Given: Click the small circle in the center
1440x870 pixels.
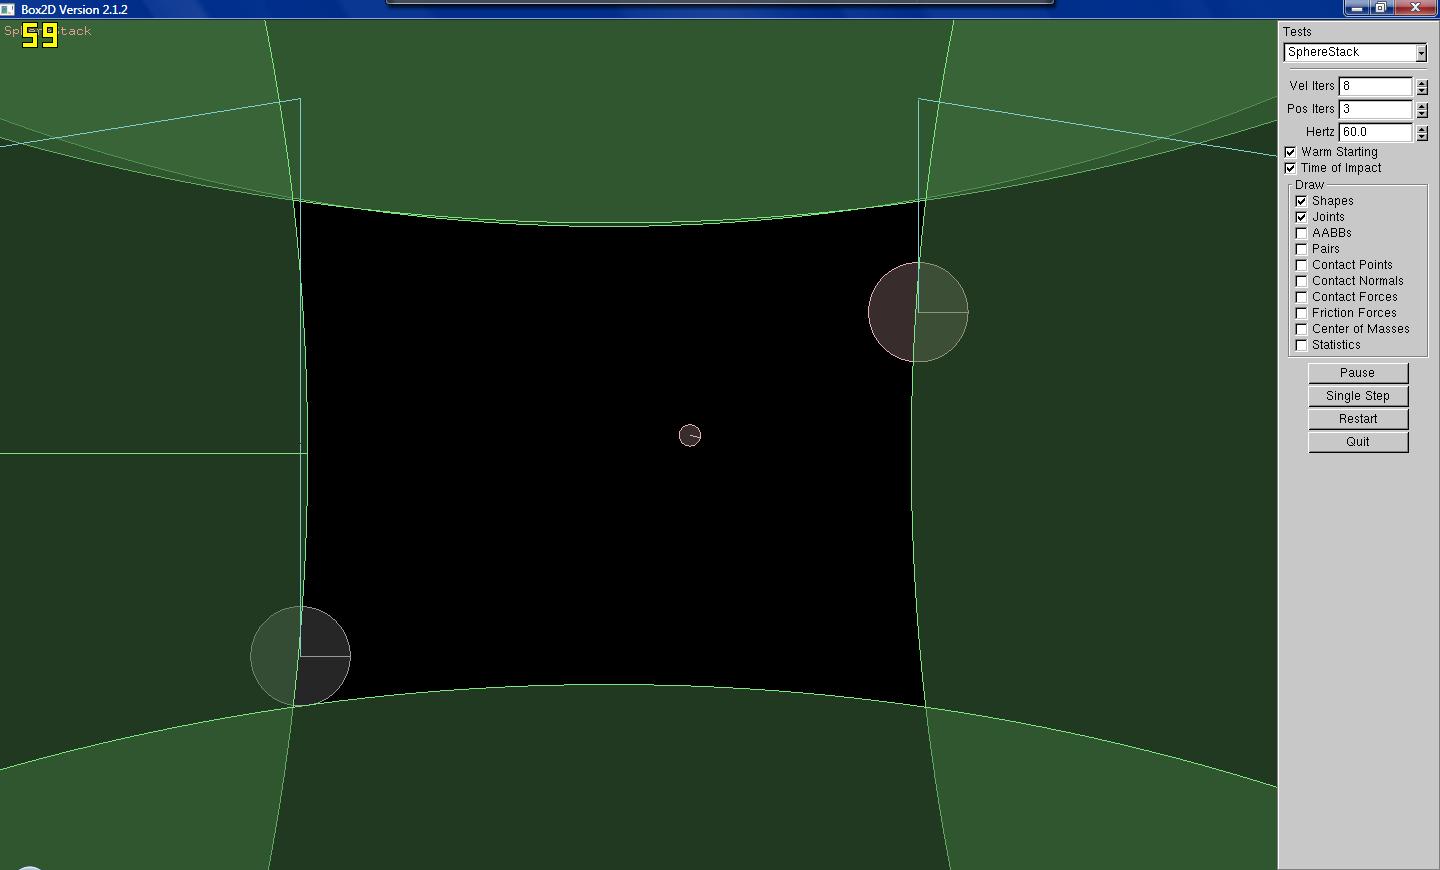Looking at the screenshot, I should (x=690, y=435).
